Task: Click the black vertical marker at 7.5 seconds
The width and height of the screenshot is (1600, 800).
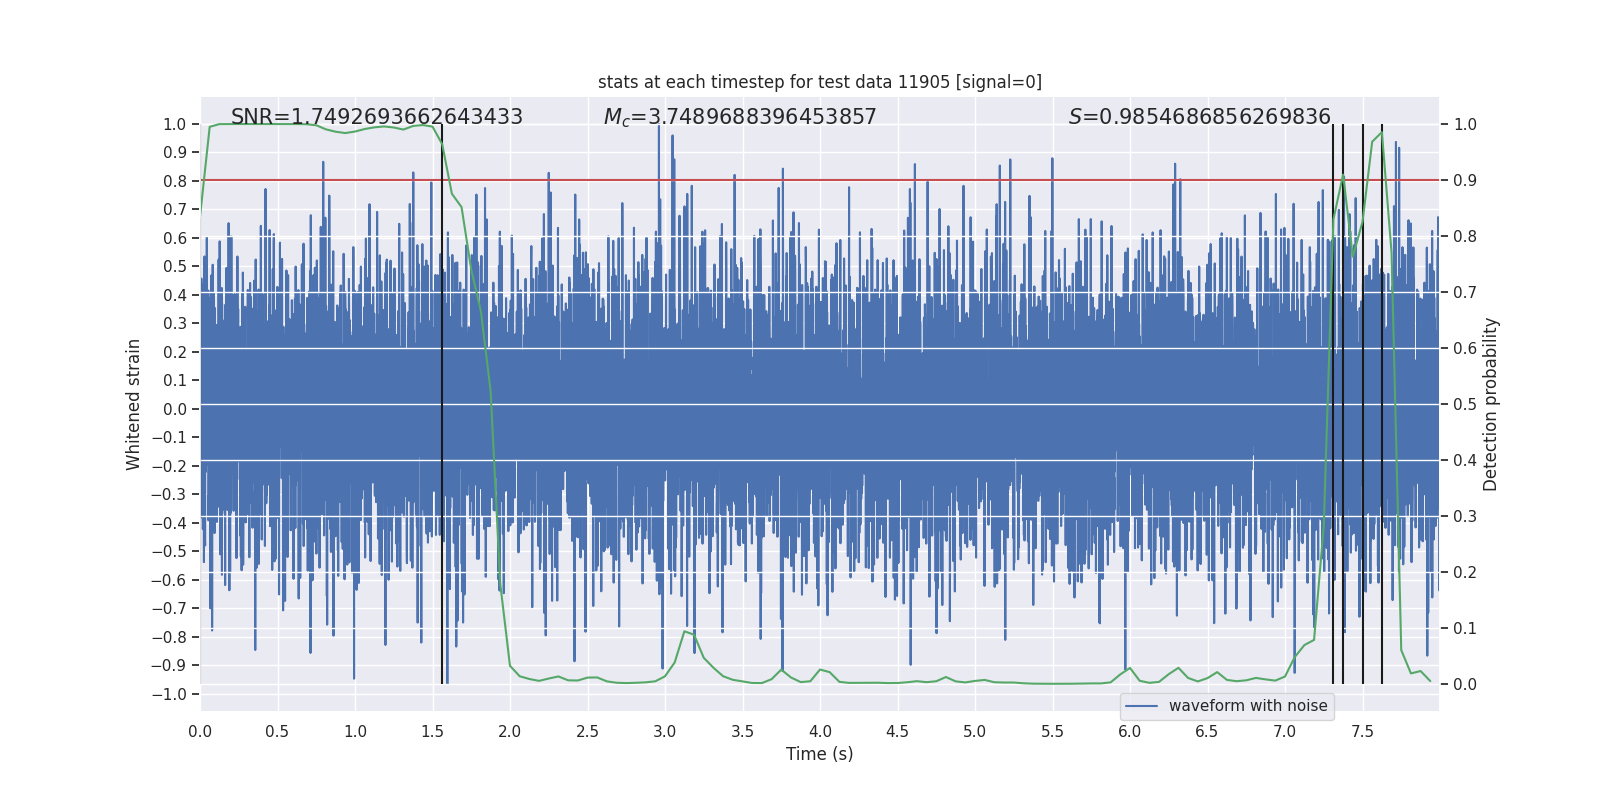Action: (1363, 404)
